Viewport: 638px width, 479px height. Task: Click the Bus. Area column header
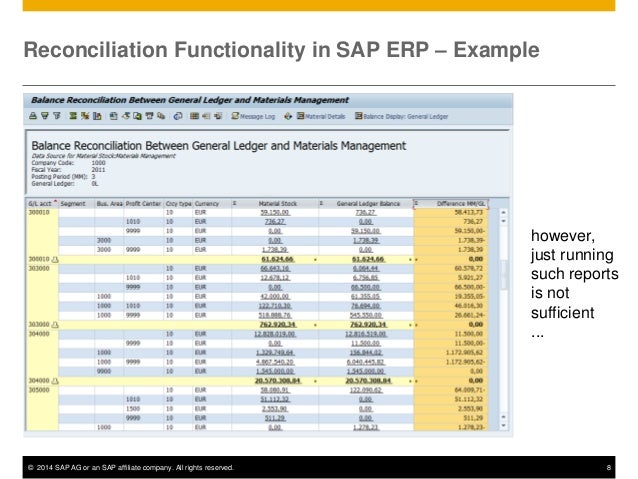pyautogui.click(x=109, y=203)
